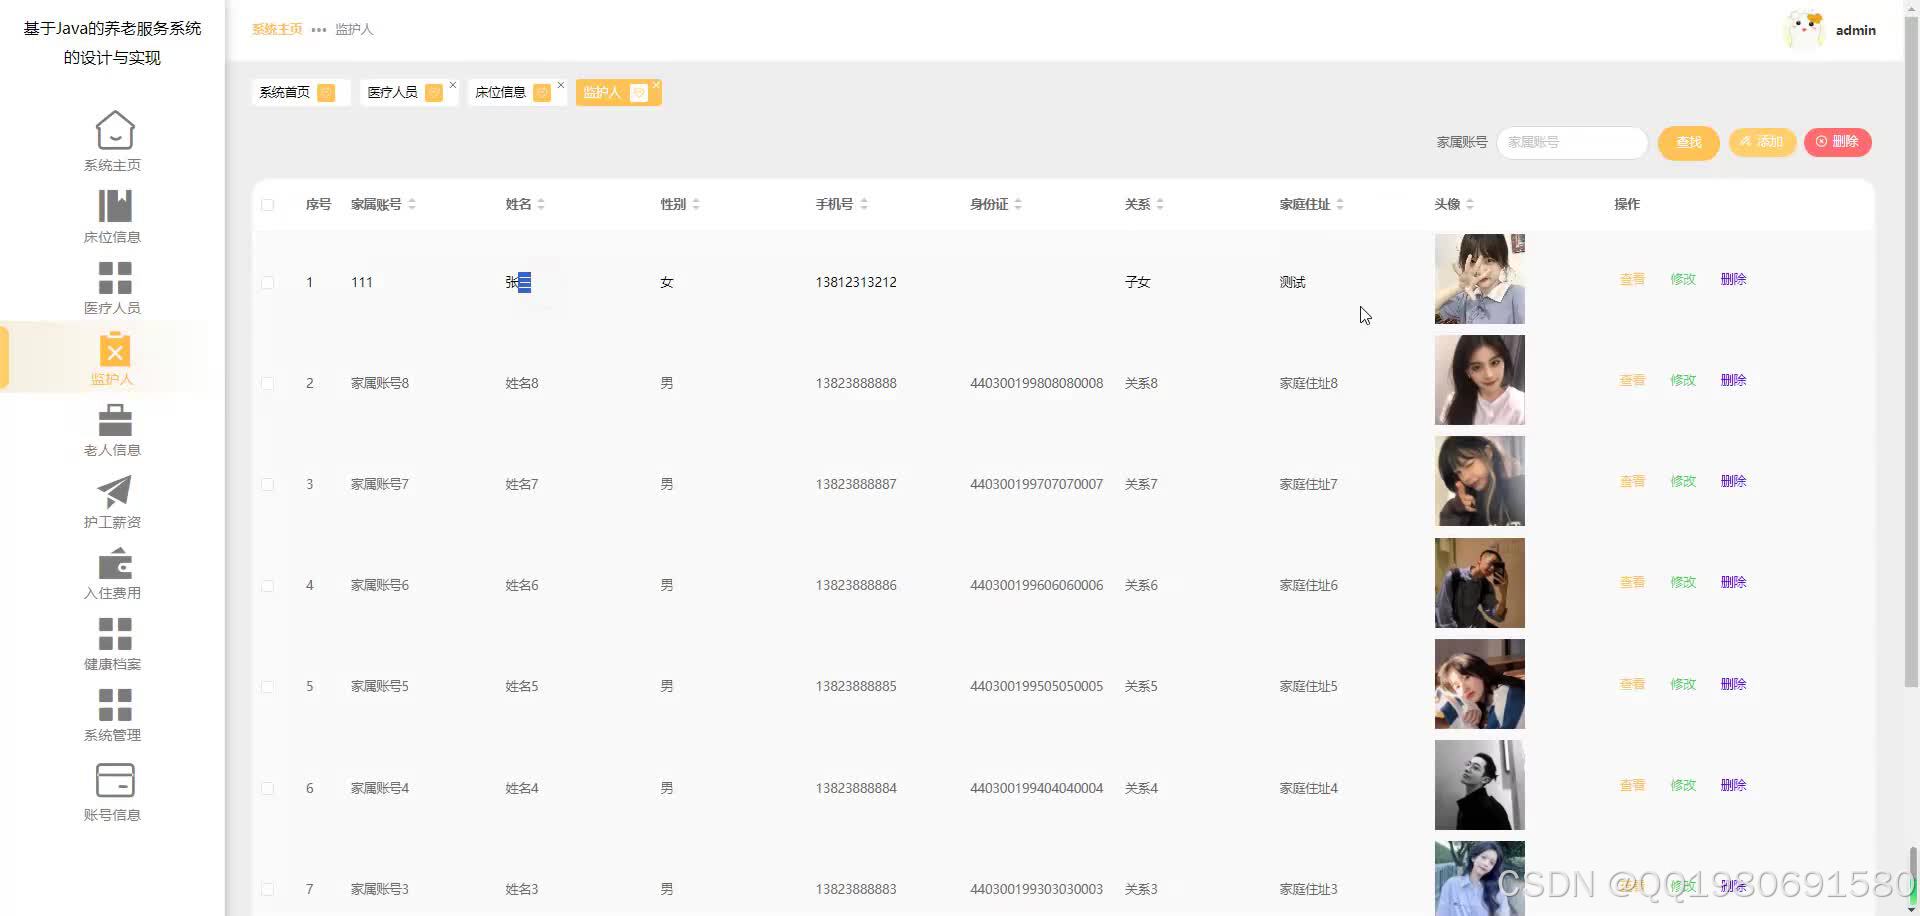Click phone number 13812313212 cell

pyautogui.click(x=856, y=283)
